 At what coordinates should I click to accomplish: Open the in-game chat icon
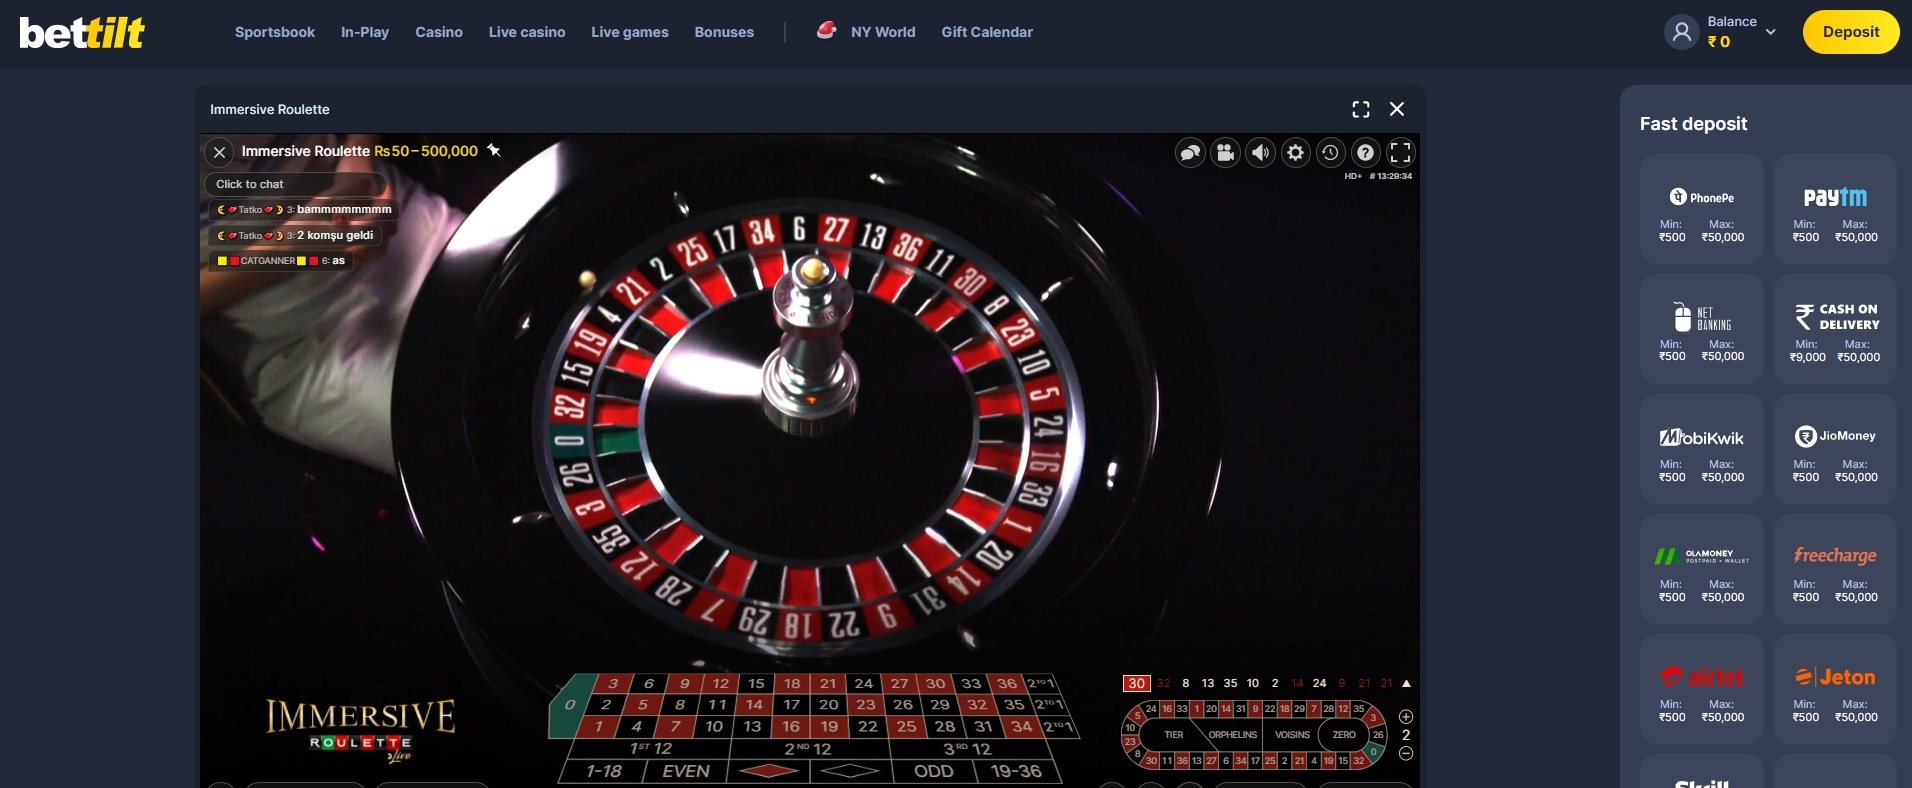click(x=1190, y=152)
